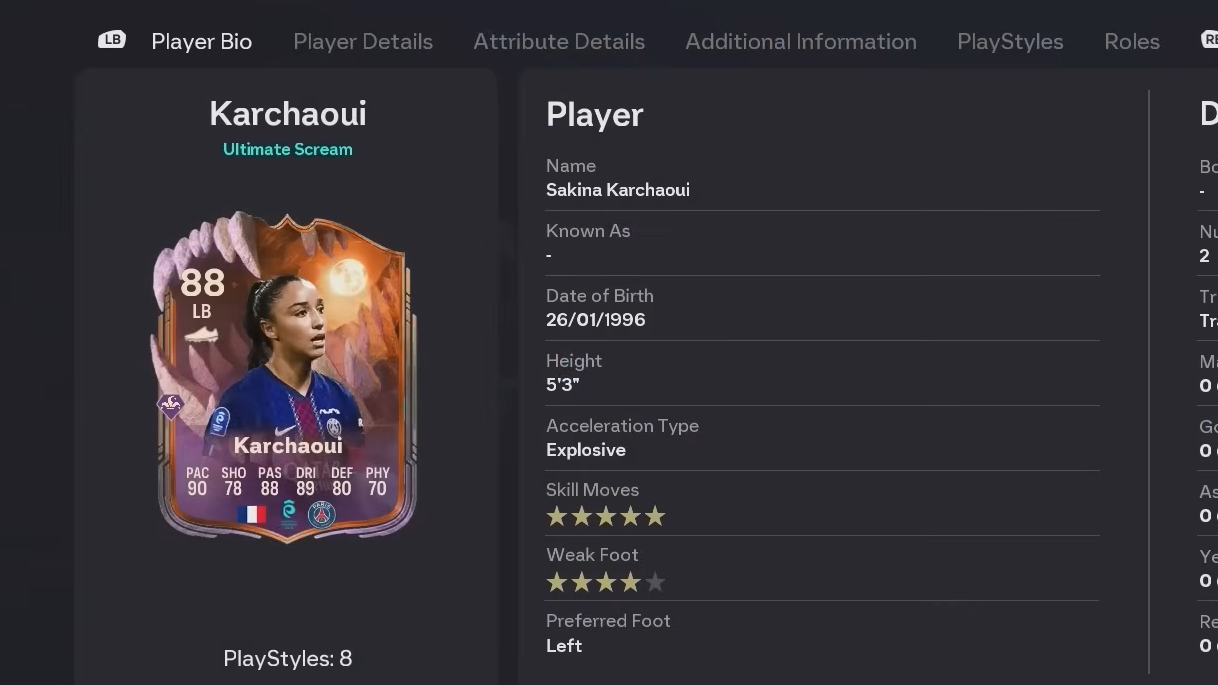Image resolution: width=1218 pixels, height=685 pixels.
Task: Click the RB bumper icon
Action: (x=1209, y=40)
